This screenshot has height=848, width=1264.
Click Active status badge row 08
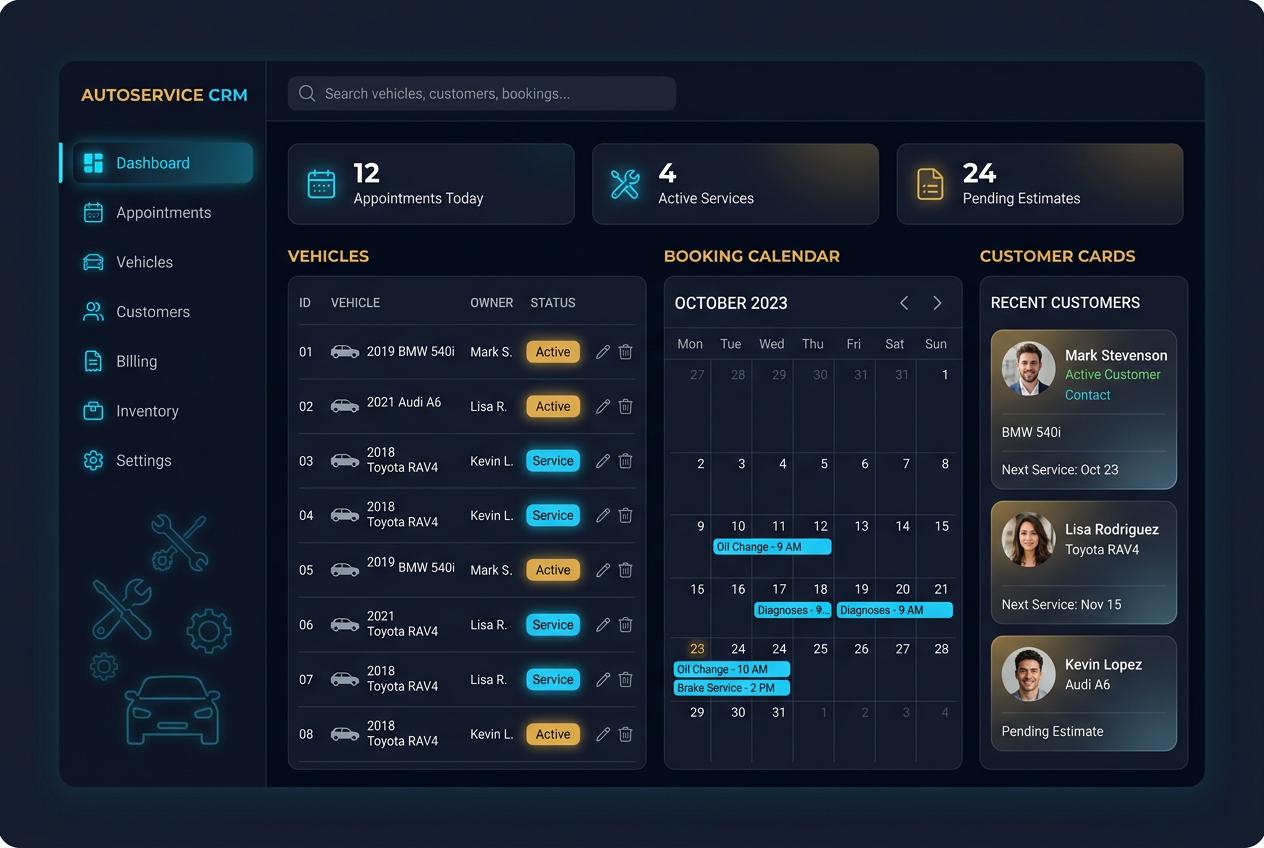[553, 734]
